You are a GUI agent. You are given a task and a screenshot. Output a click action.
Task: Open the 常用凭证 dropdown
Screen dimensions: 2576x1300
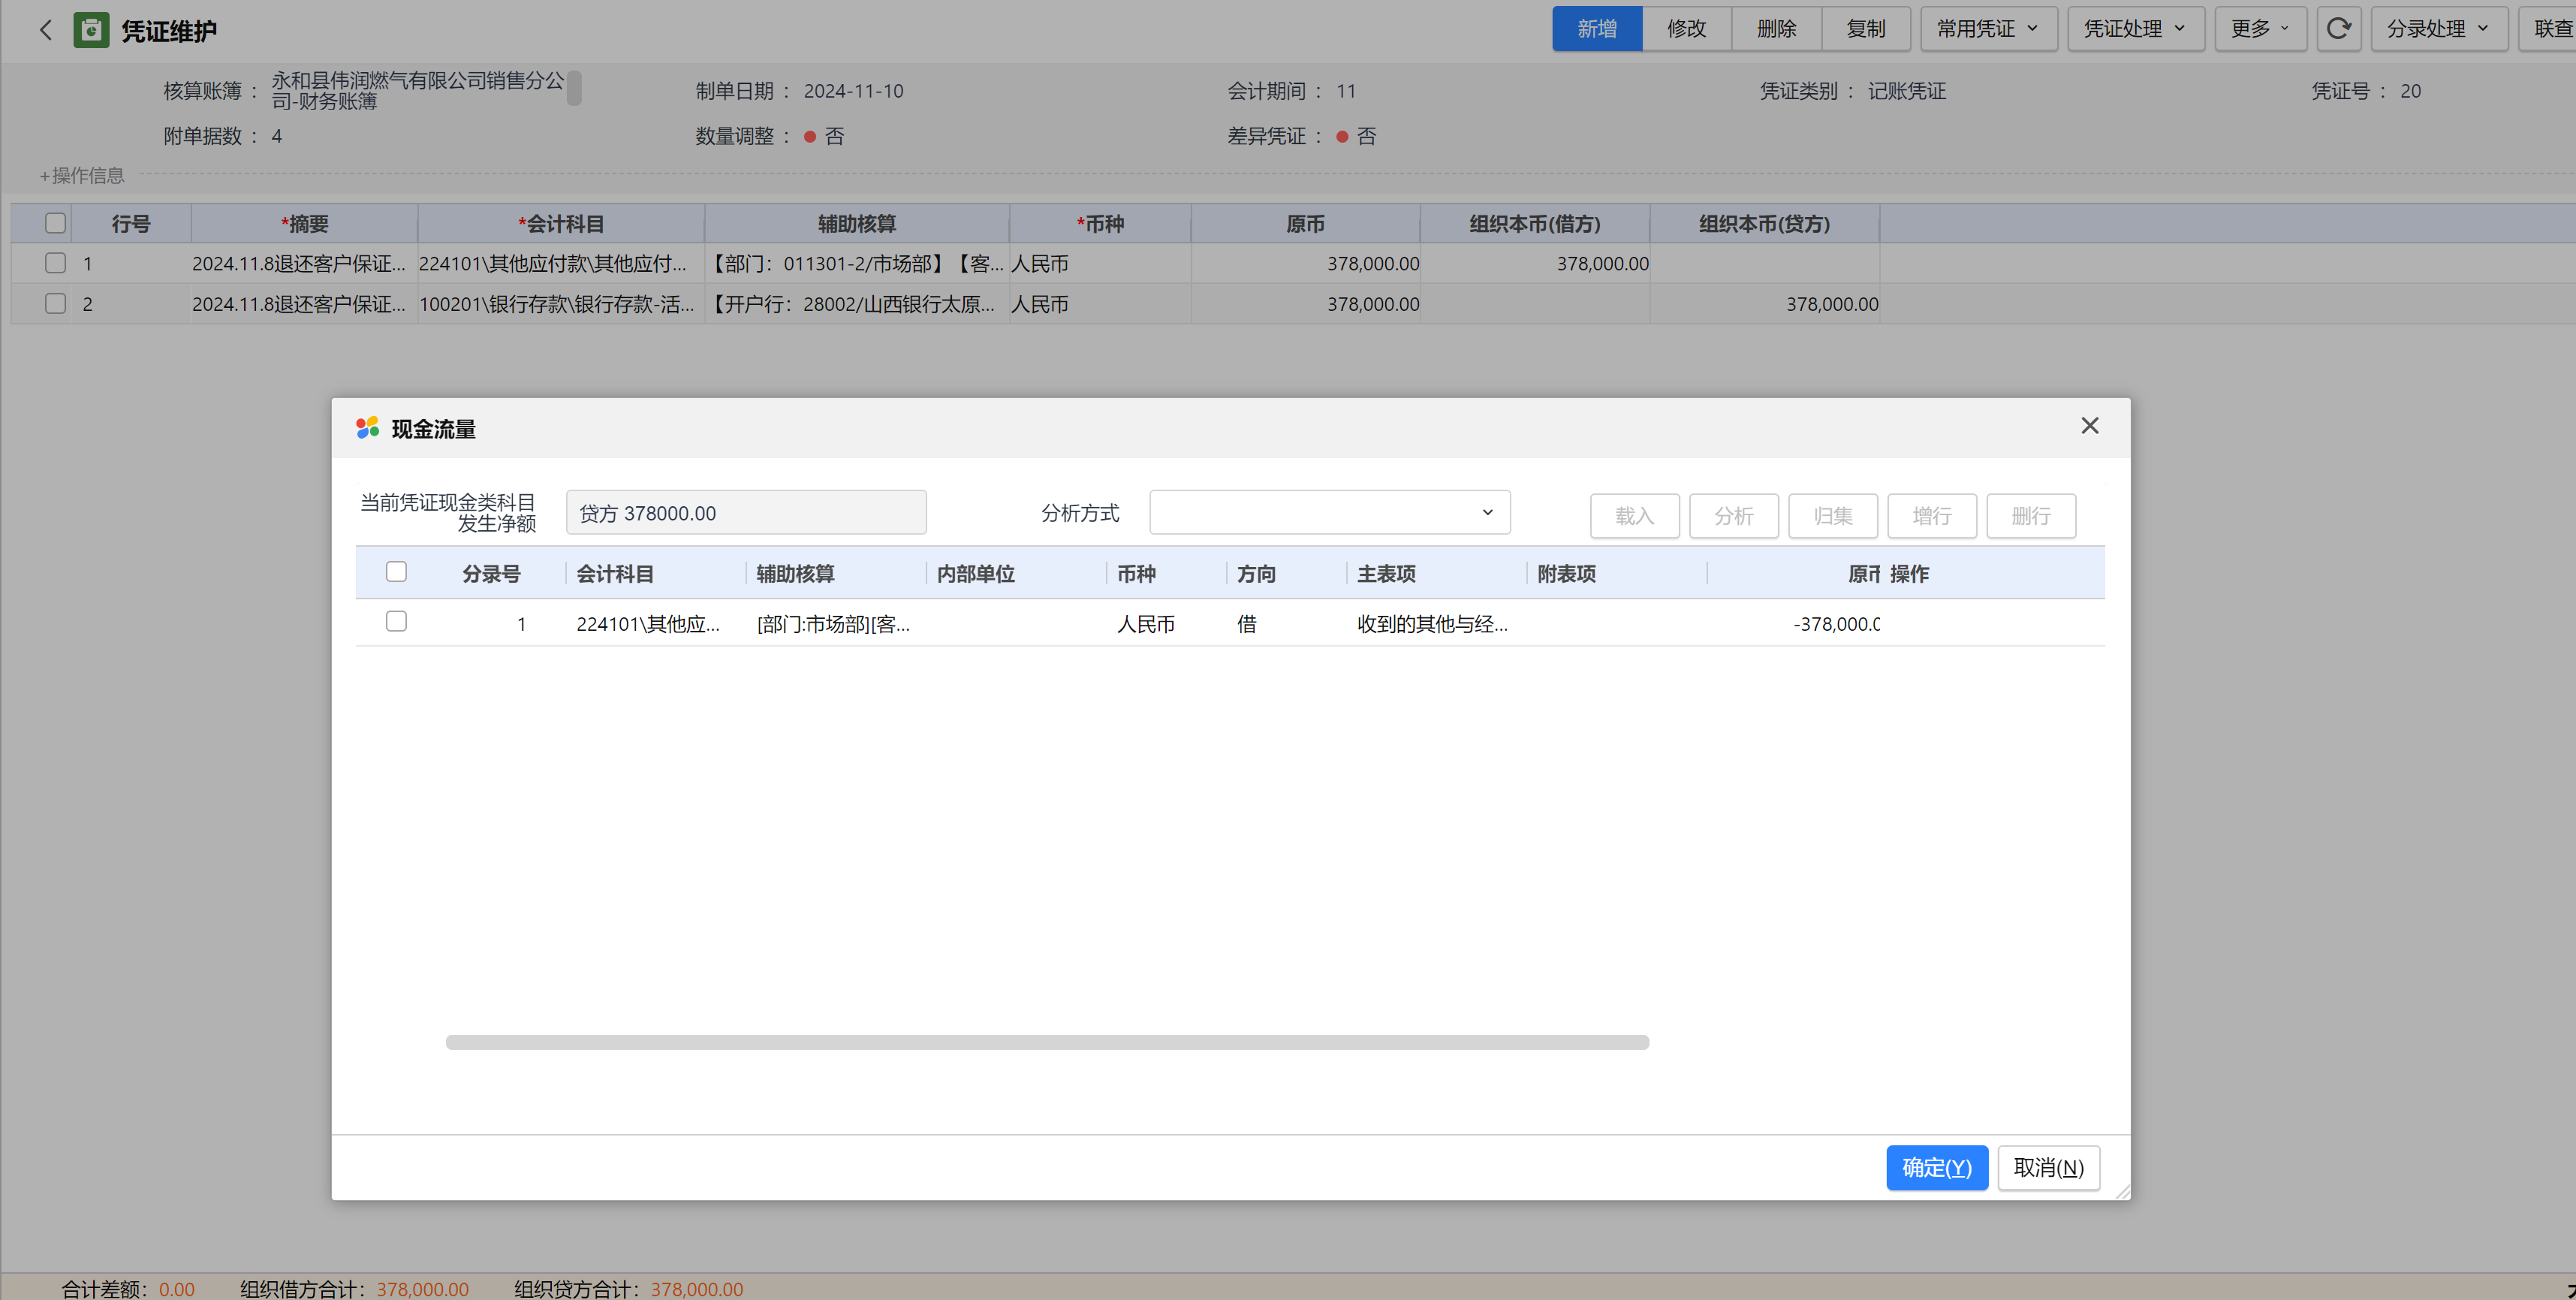[x=1988, y=29]
